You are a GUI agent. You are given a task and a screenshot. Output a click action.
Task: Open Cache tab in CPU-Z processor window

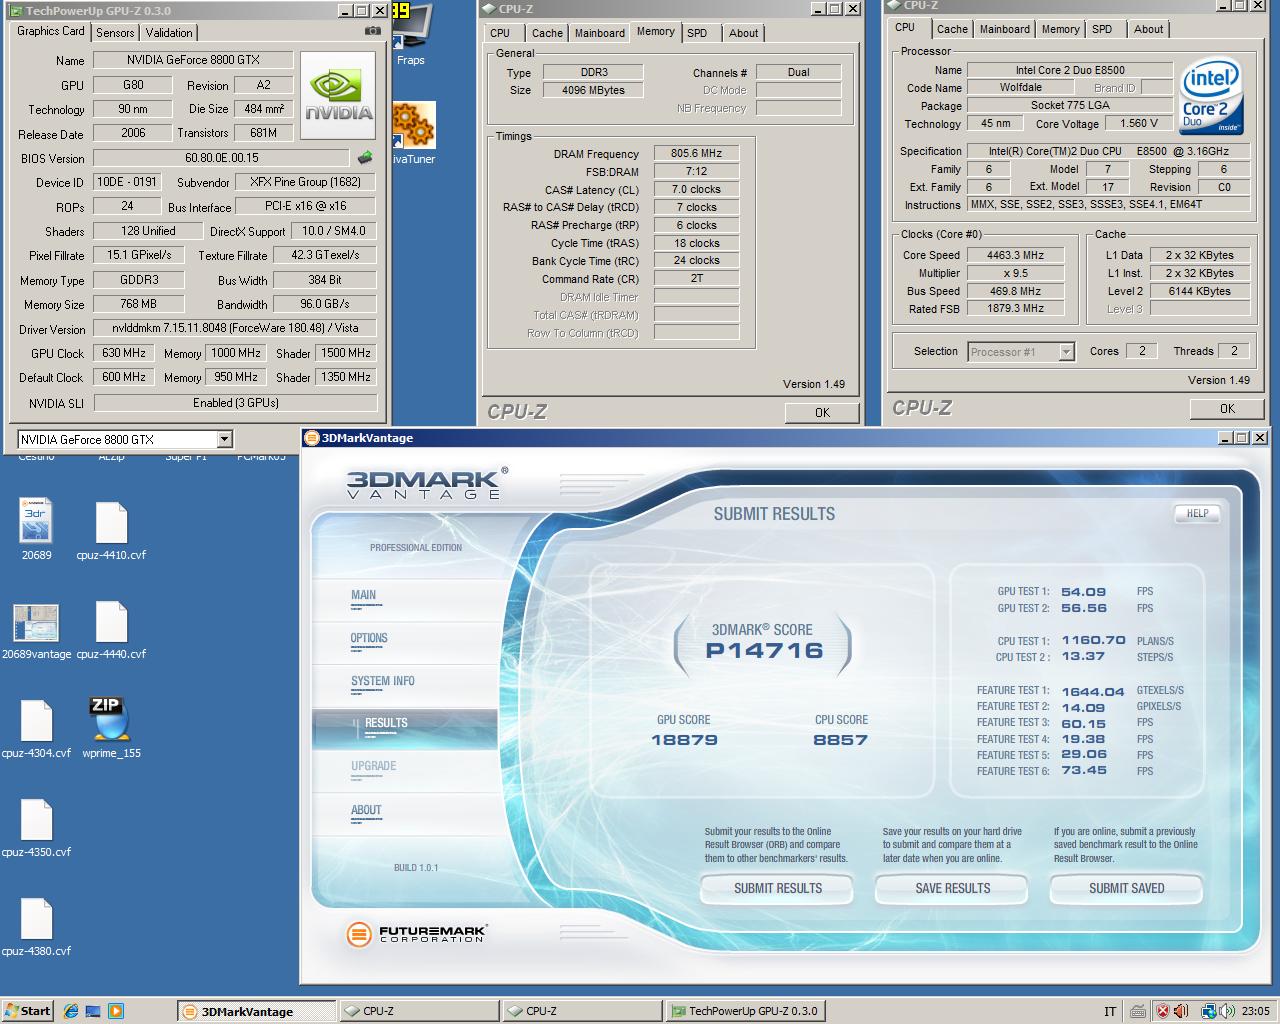point(951,29)
